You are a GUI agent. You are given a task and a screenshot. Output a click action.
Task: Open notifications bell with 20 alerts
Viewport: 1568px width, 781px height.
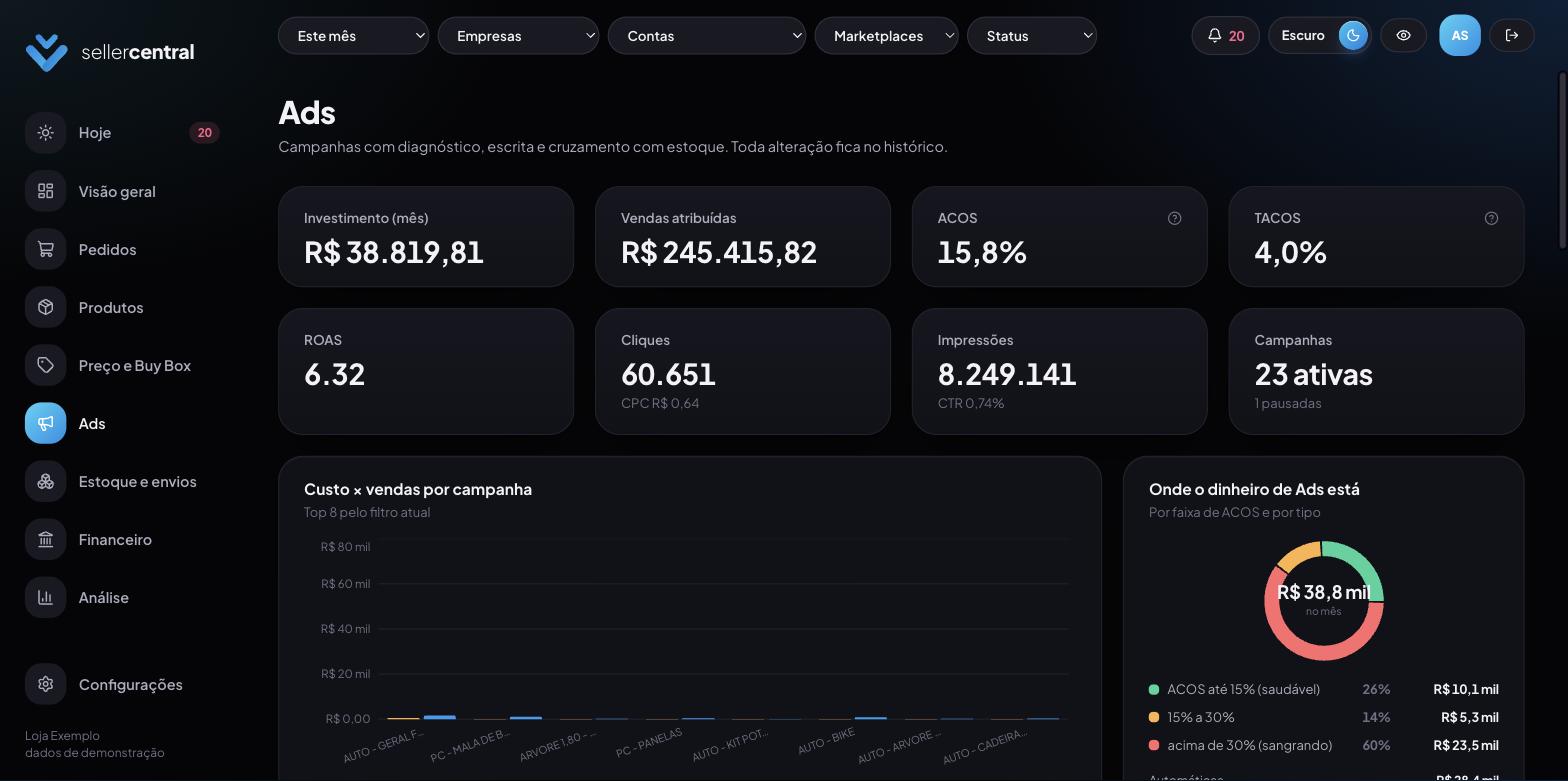[x=1225, y=35]
